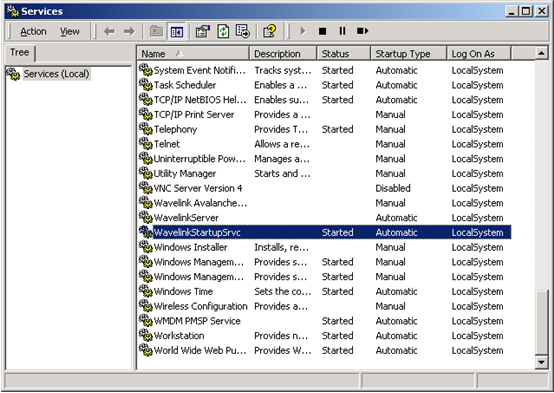This screenshot has width=554, height=393.
Task: Click the Telephony service gear icon
Action: click(x=146, y=129)
